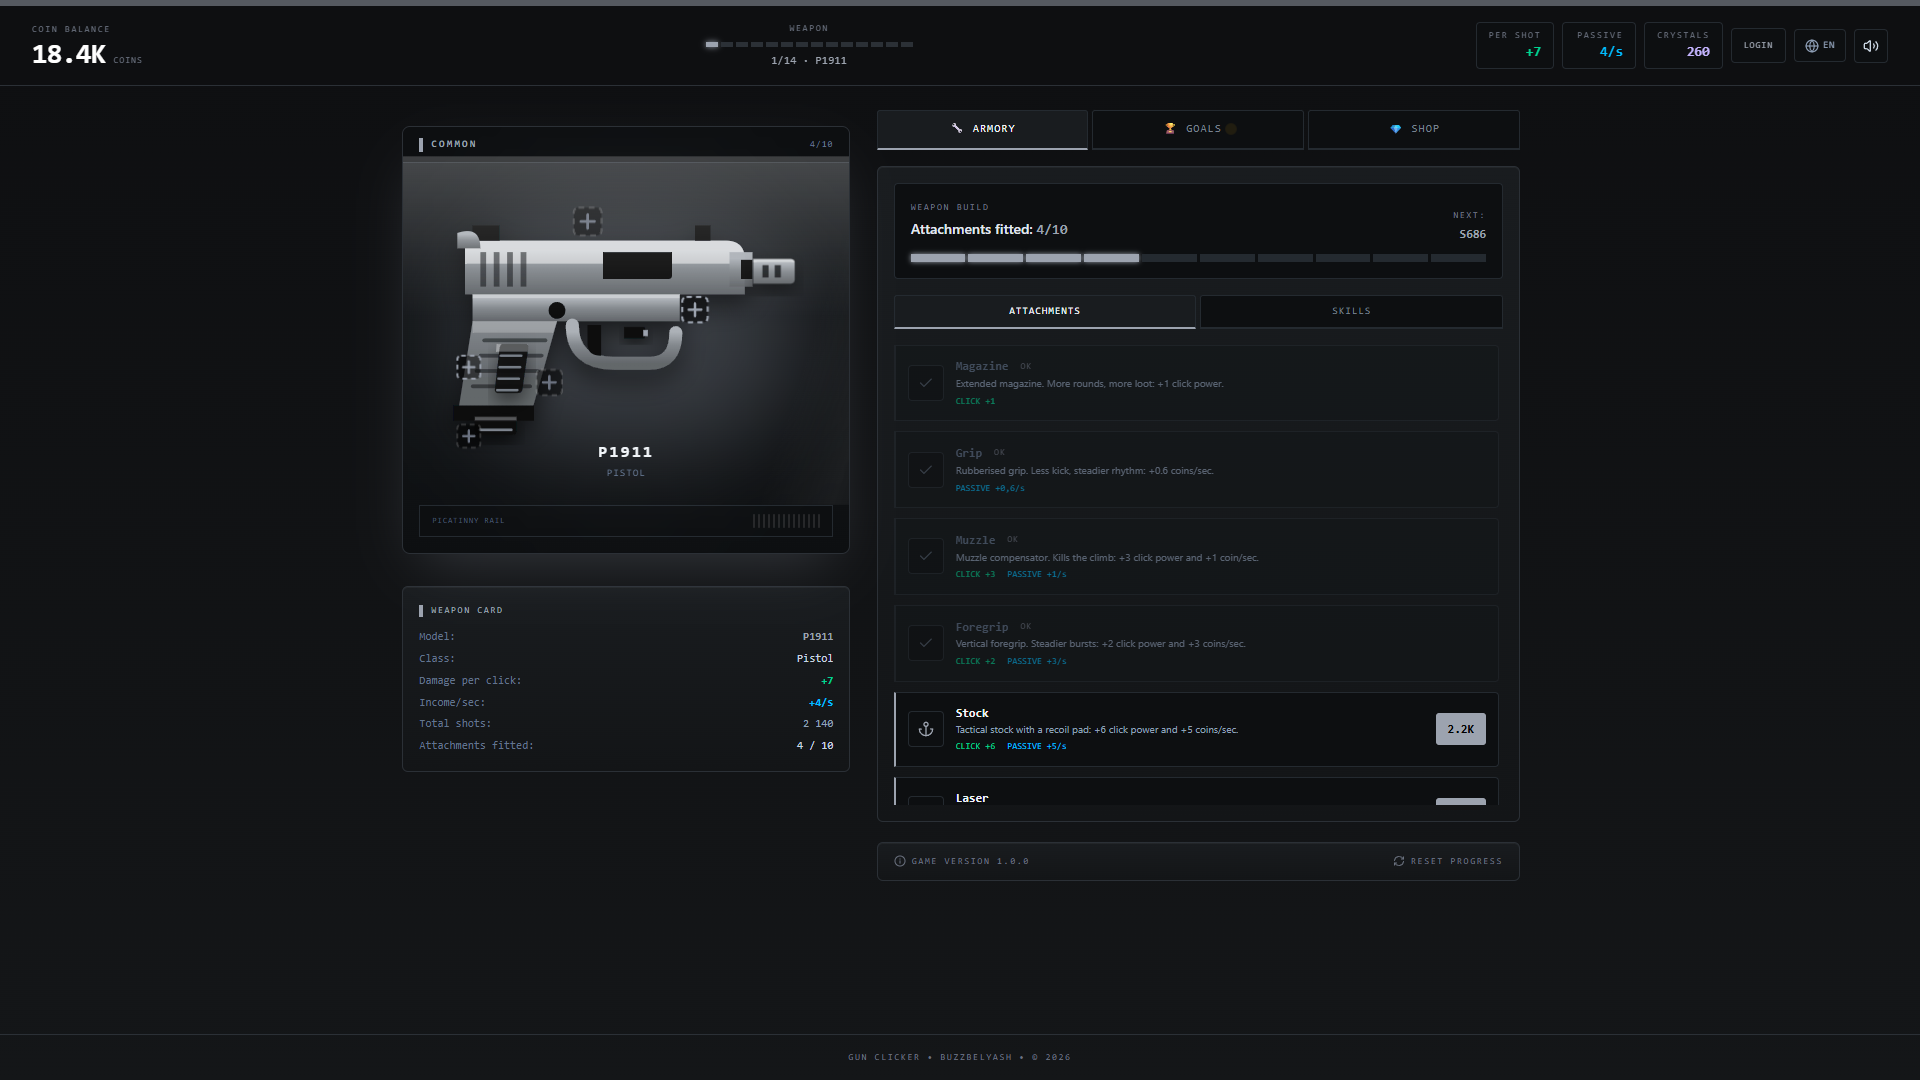This screenshot has height=1080, width=1920.
Task: Select the Laser attachment row
Action: 1196,792
